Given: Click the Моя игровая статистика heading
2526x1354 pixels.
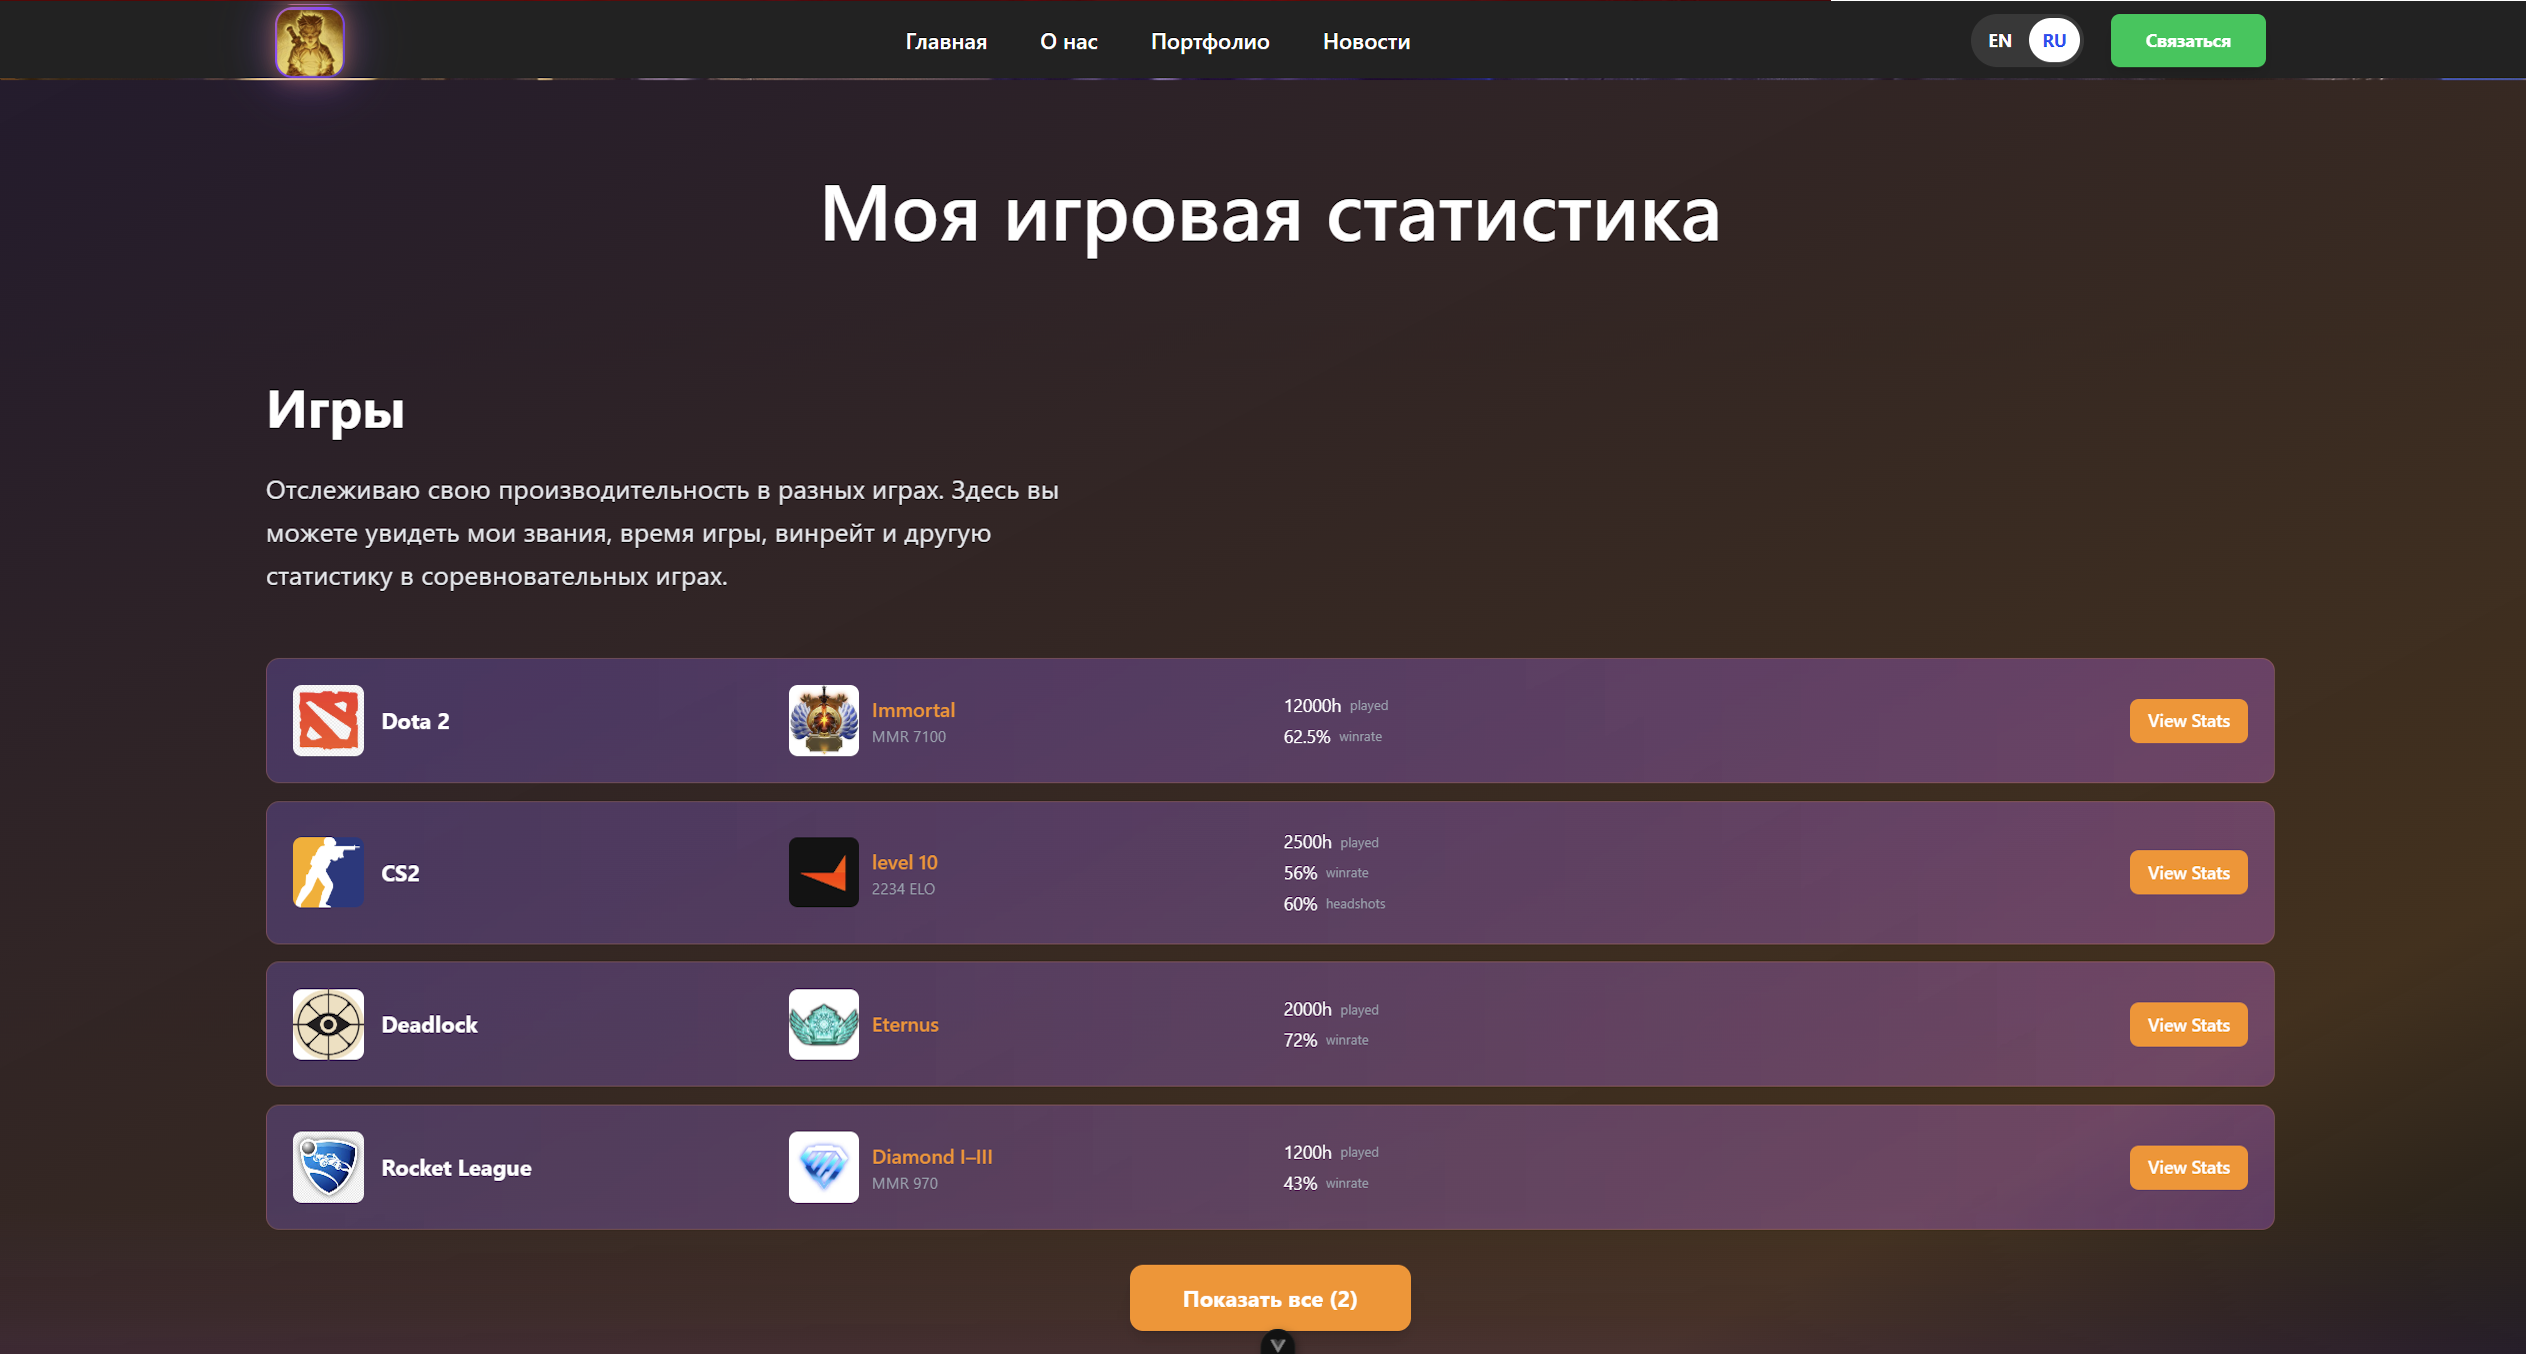Looking at the screenshot, I should [x=1270, y=215].
